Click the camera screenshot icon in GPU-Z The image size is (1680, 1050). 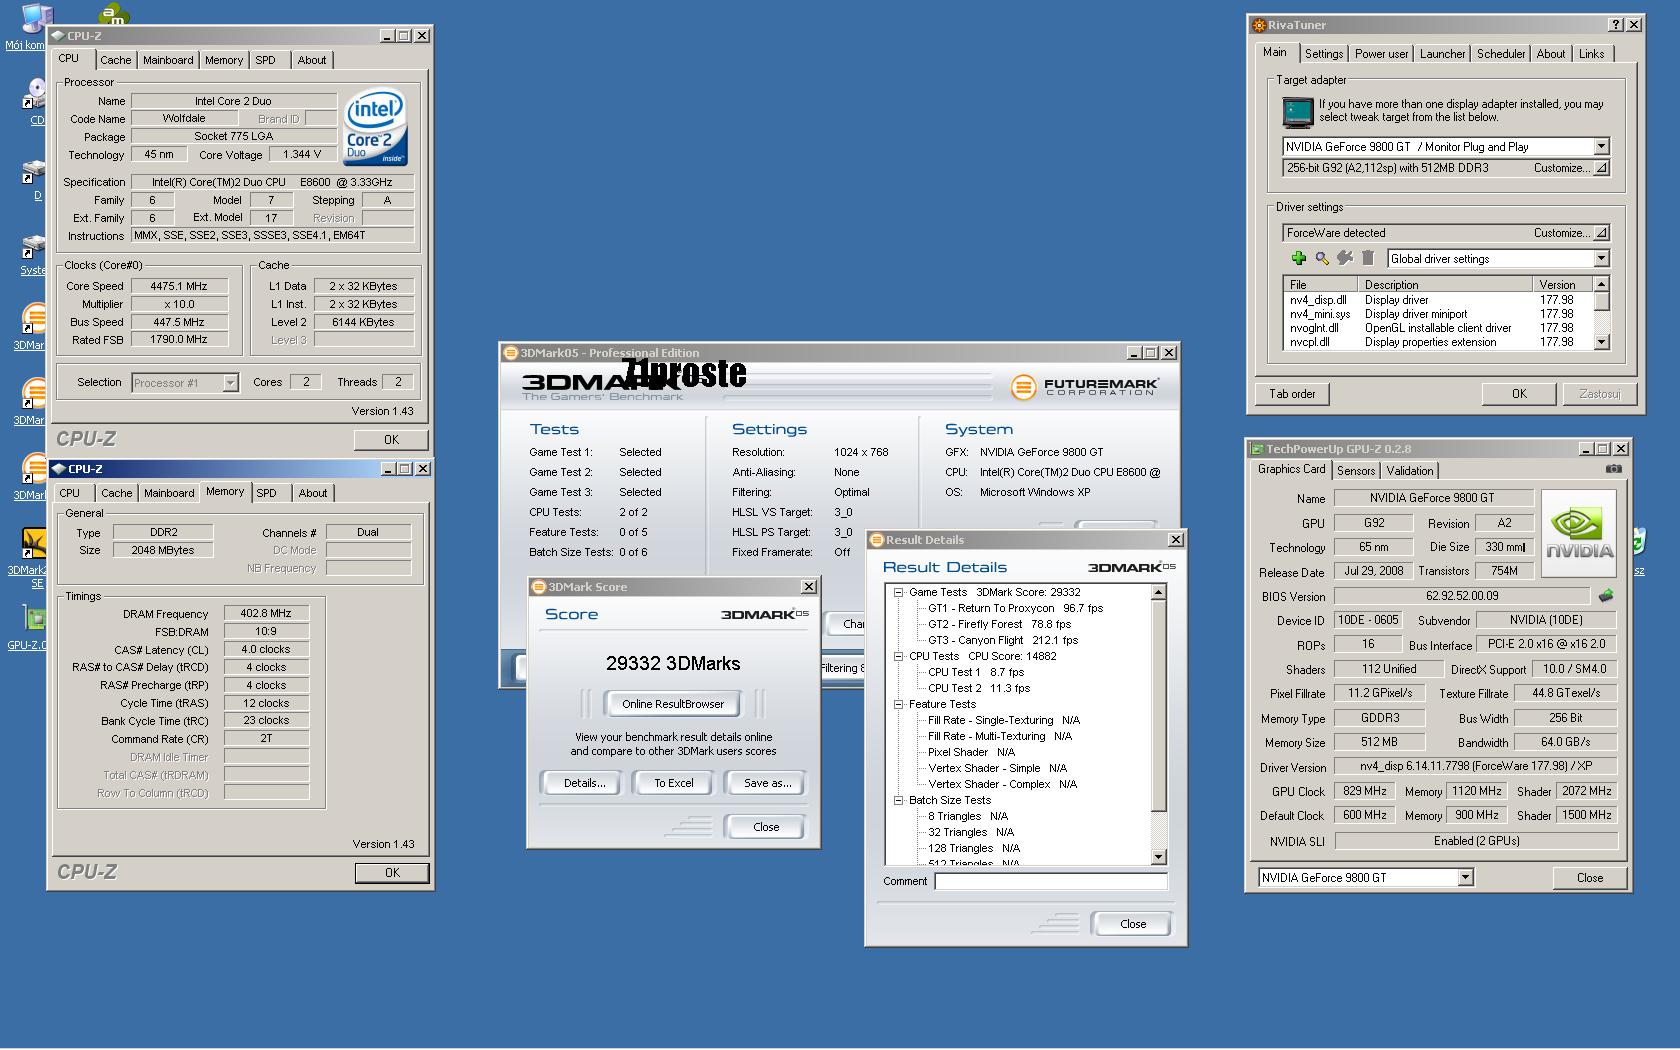click(x=1613, y=468)
